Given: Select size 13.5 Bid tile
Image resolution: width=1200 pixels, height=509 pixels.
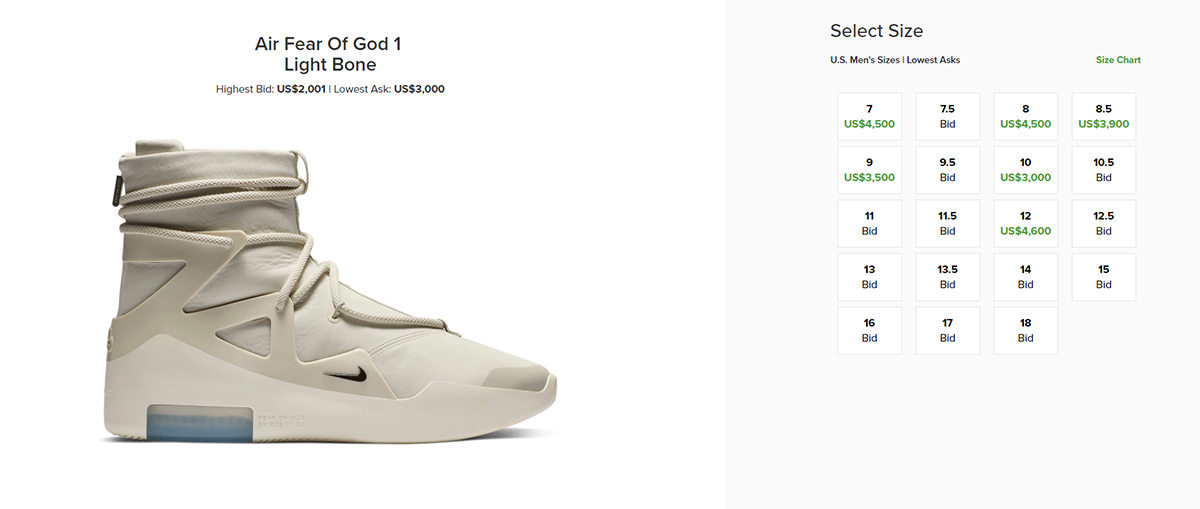Looking at the screenshot, I should point(947,277).
